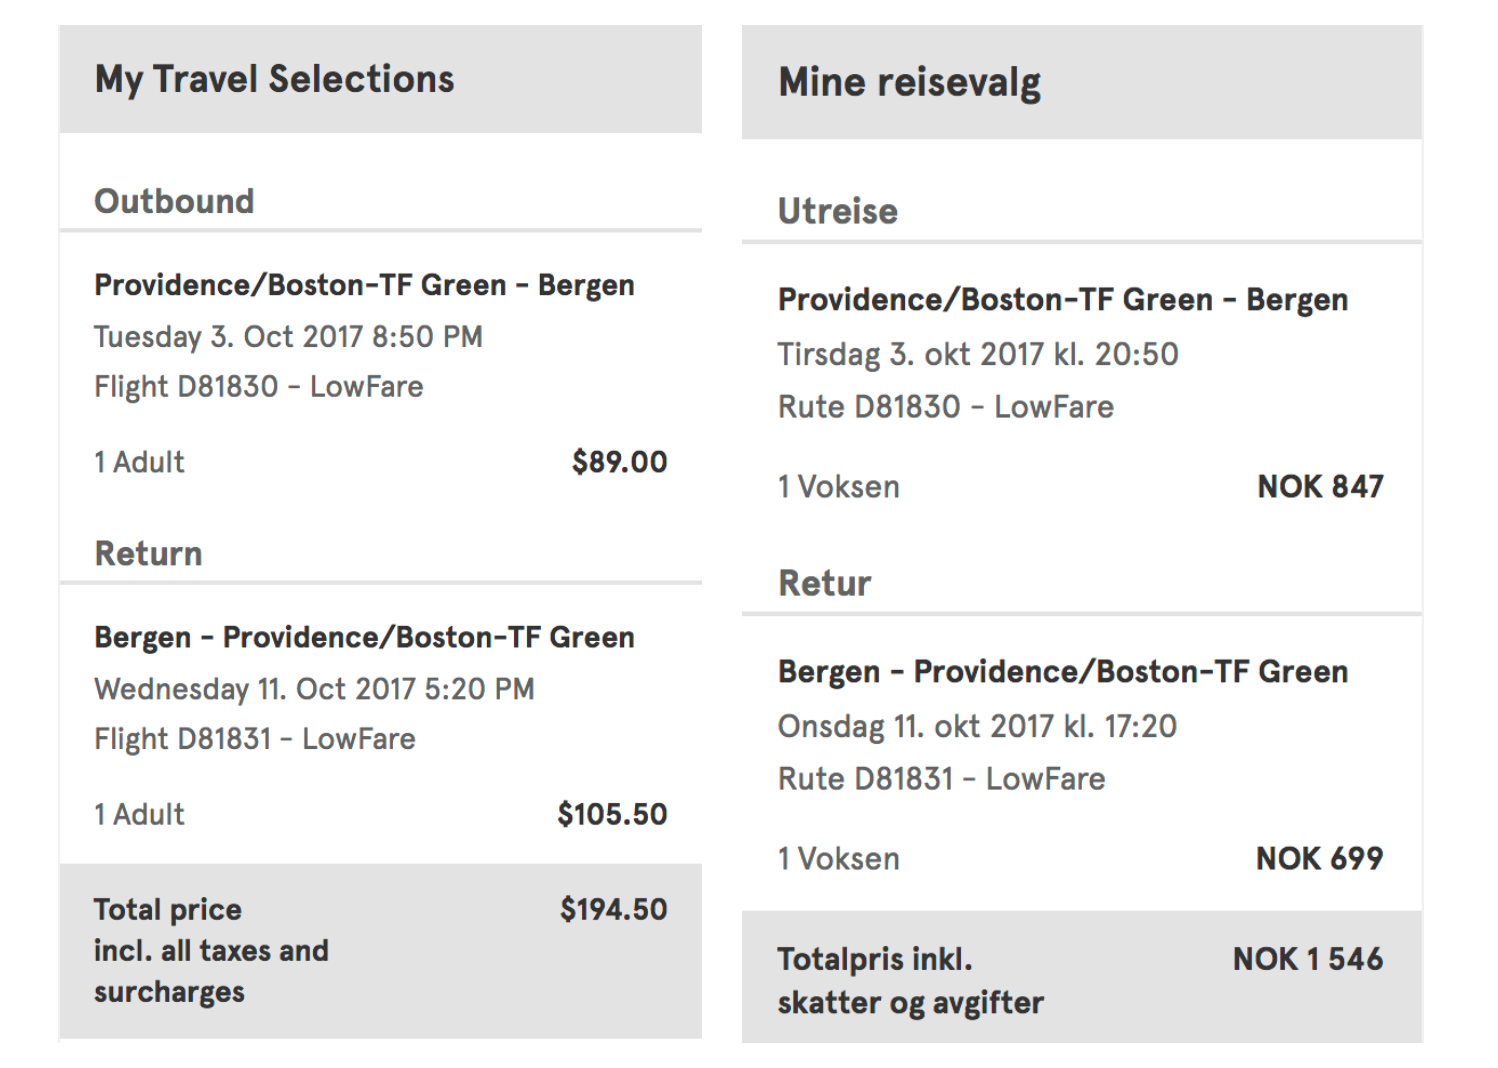Image resolution: width=1498 pixels, height=1068 pixels.
Task: Click the $89.00 outbound fare
Action: tap(619, 462)
